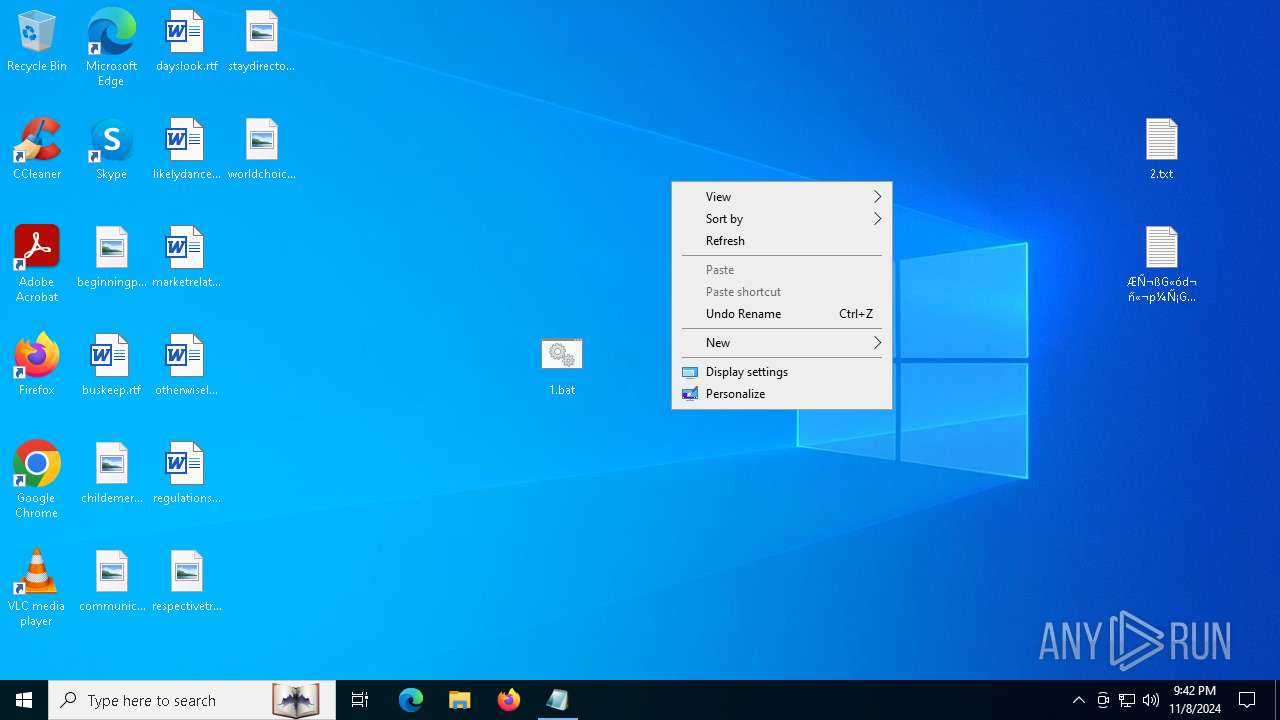
Task: Open the Start menu
Action: click(24, 700)
